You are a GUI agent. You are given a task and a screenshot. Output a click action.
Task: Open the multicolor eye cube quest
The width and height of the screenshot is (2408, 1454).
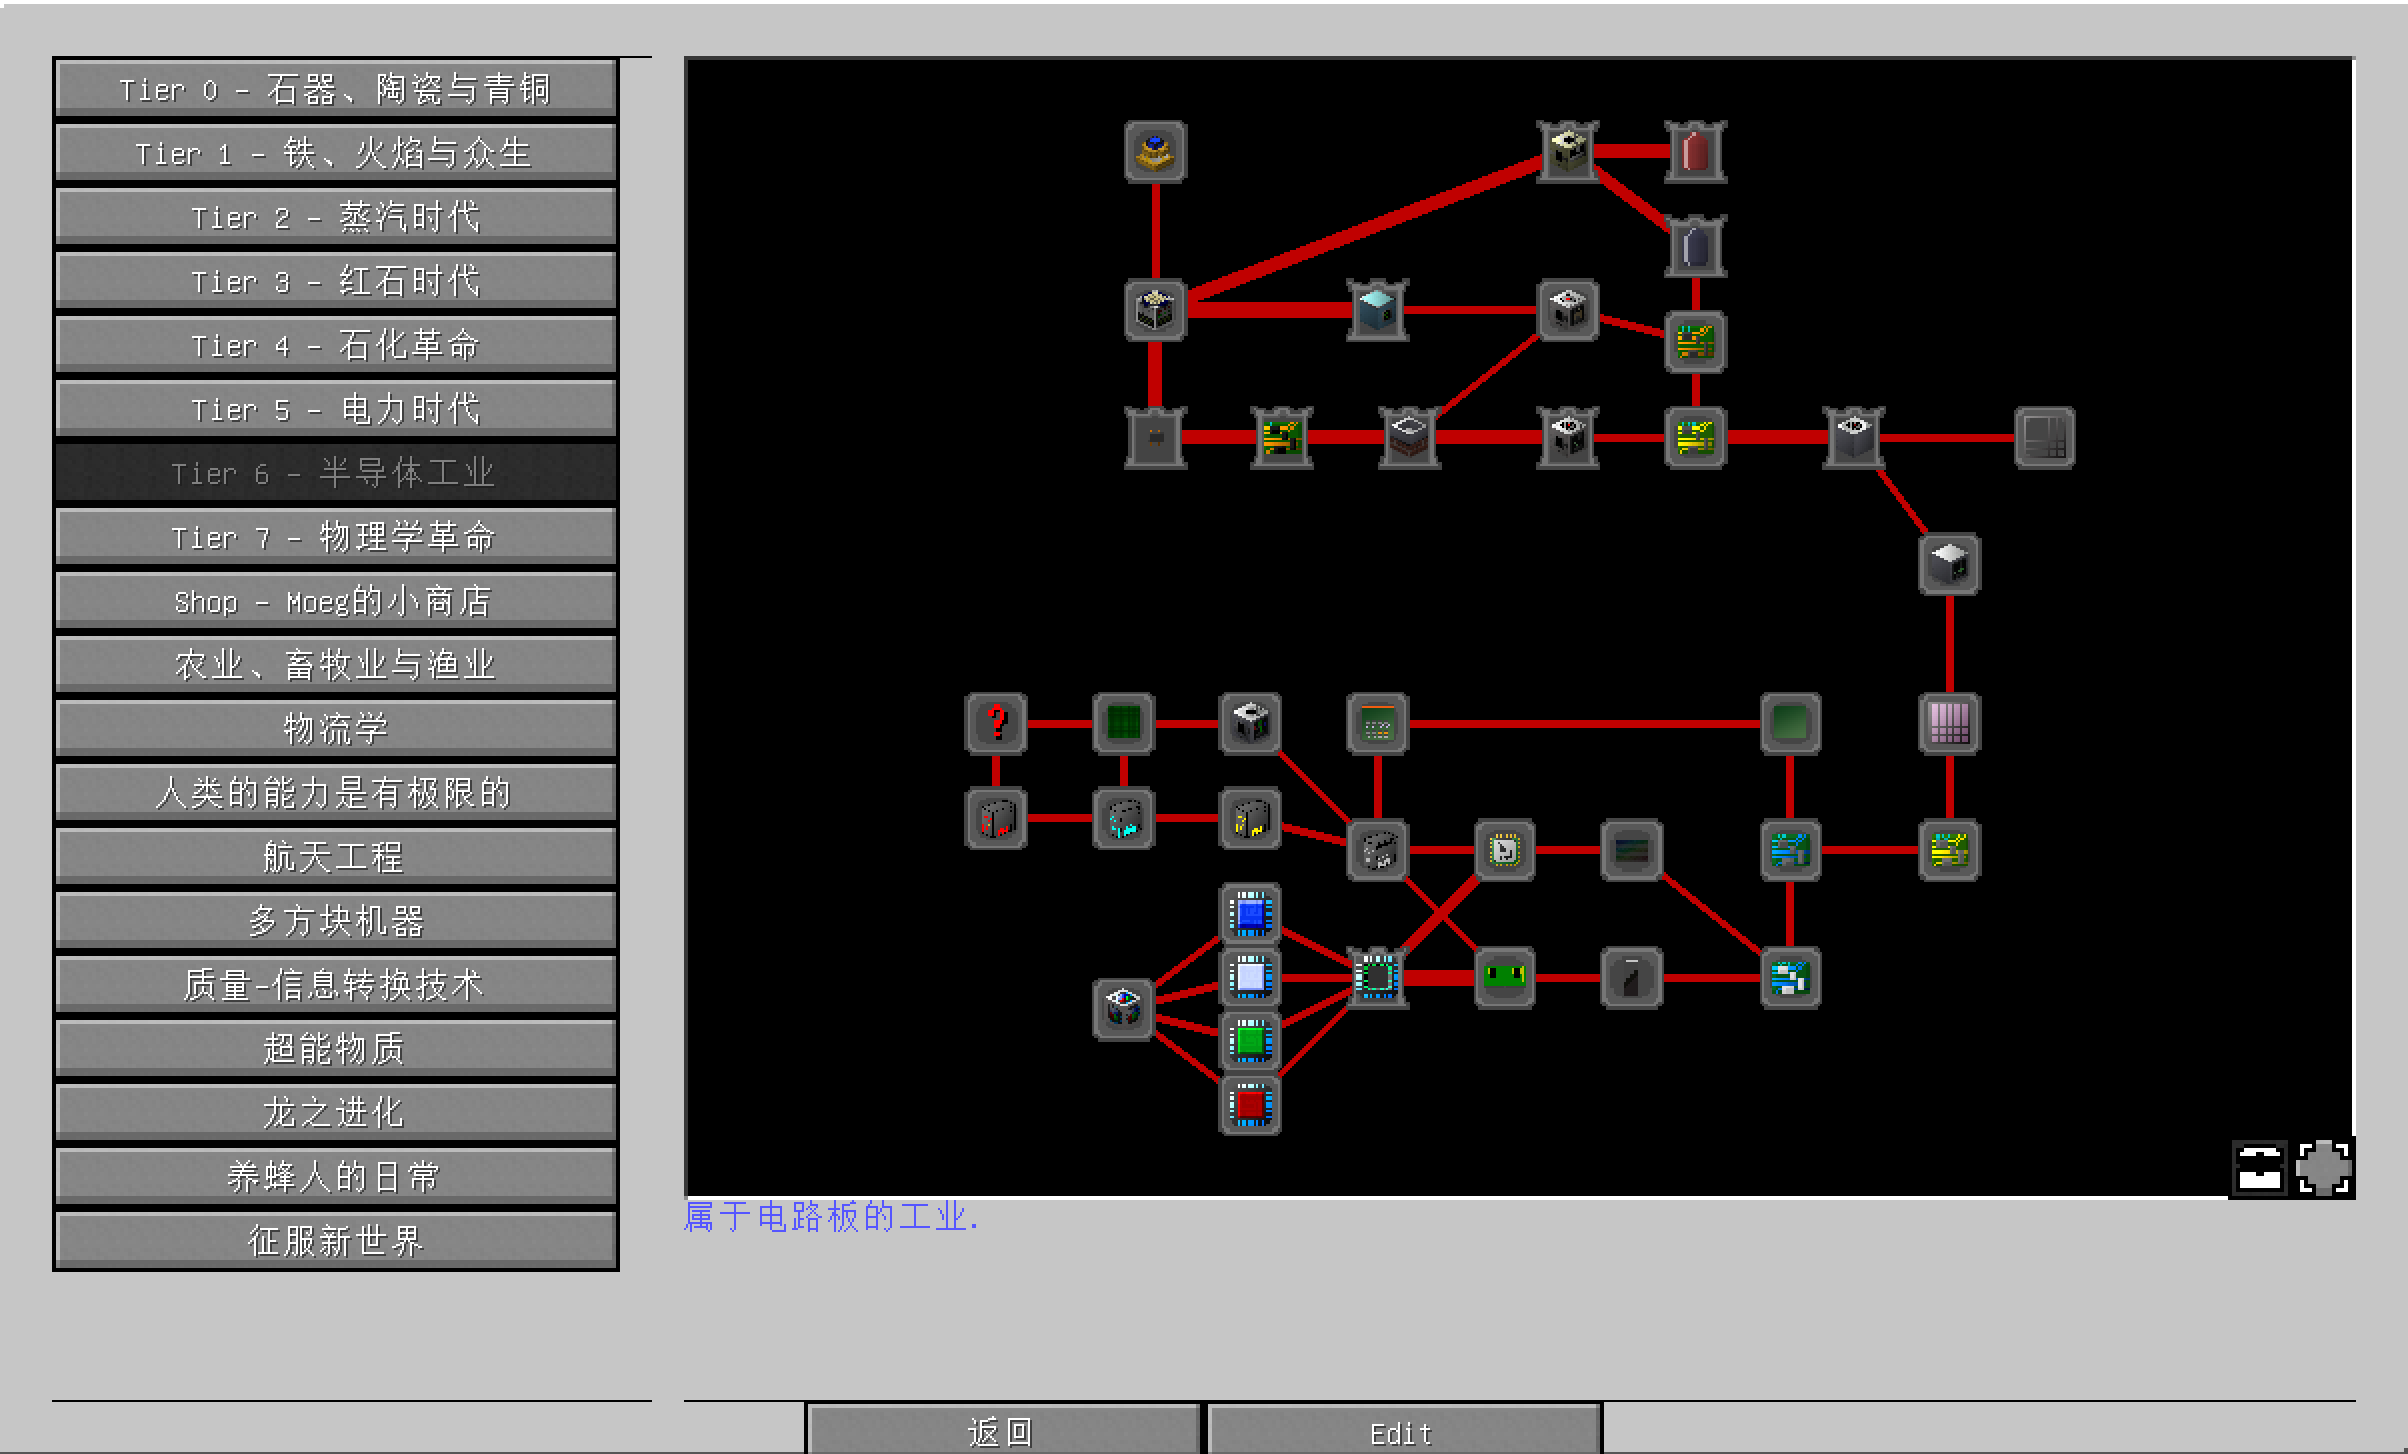(x=1123, y=1008)
